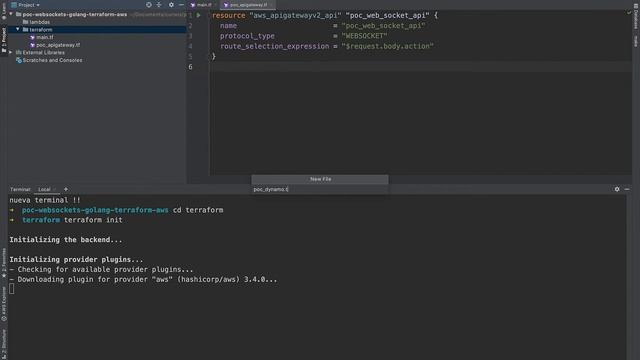Place cursor on empty line 6
This screenshot has width=640, height=360.
point(420,67)
